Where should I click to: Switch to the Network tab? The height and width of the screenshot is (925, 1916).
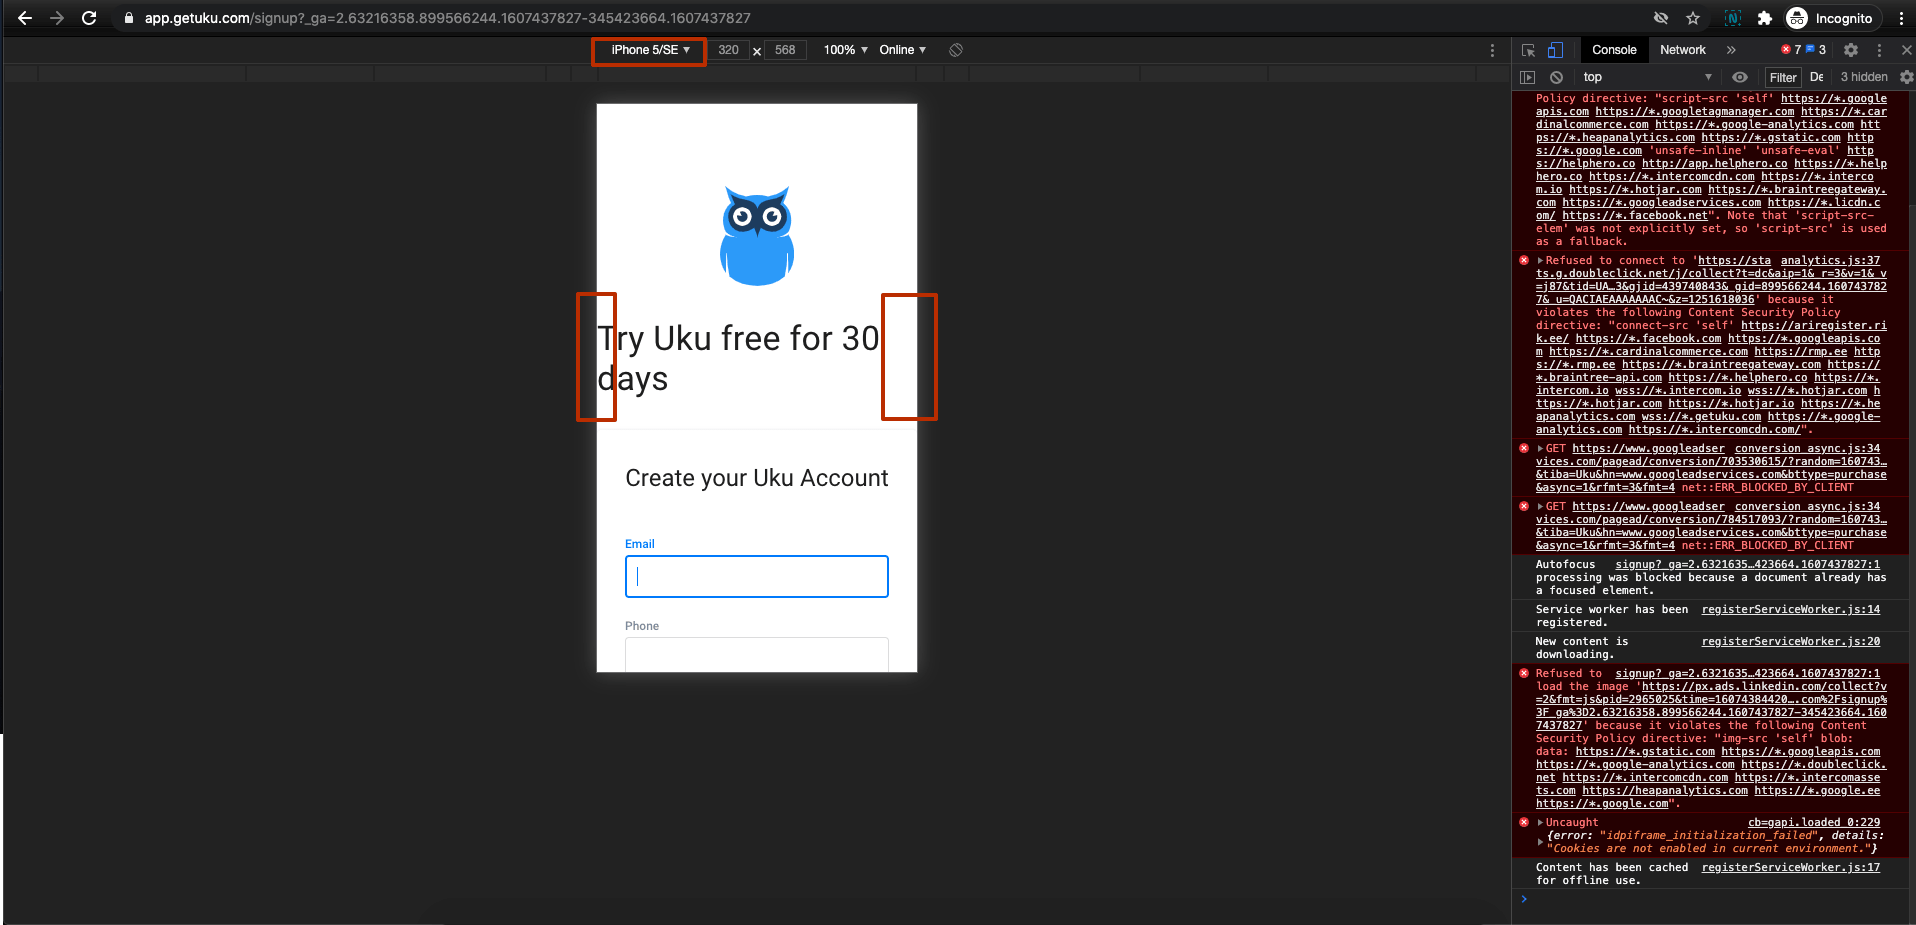(x=1683, y=50)
